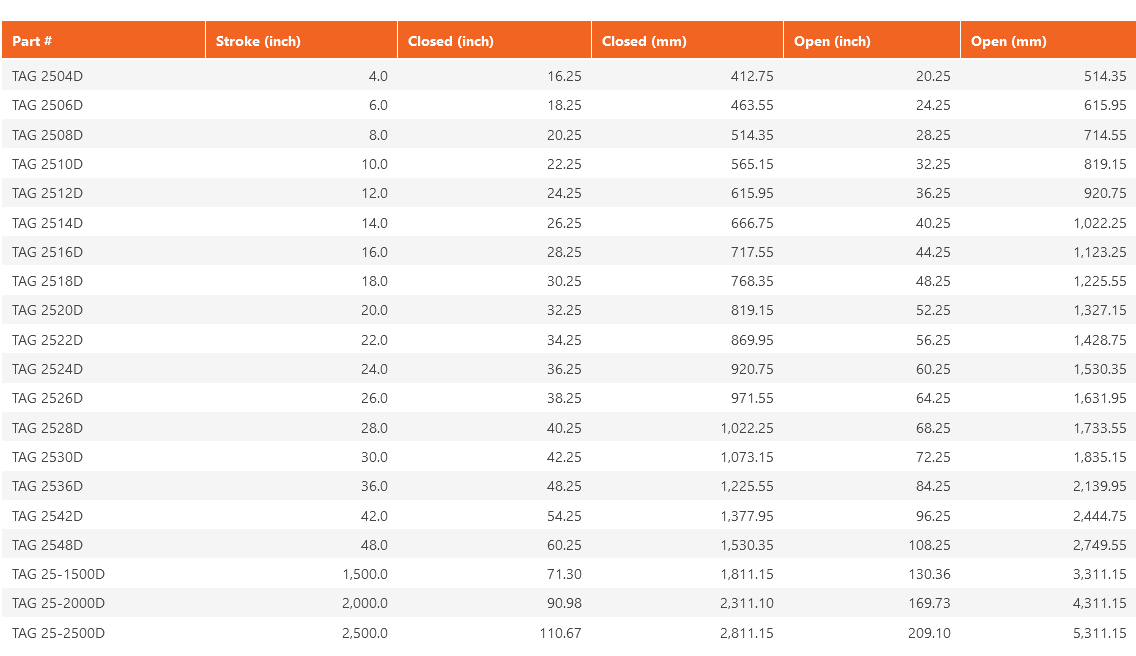
Task: Select part TAG 2504D row label
Action: (47, 76)
